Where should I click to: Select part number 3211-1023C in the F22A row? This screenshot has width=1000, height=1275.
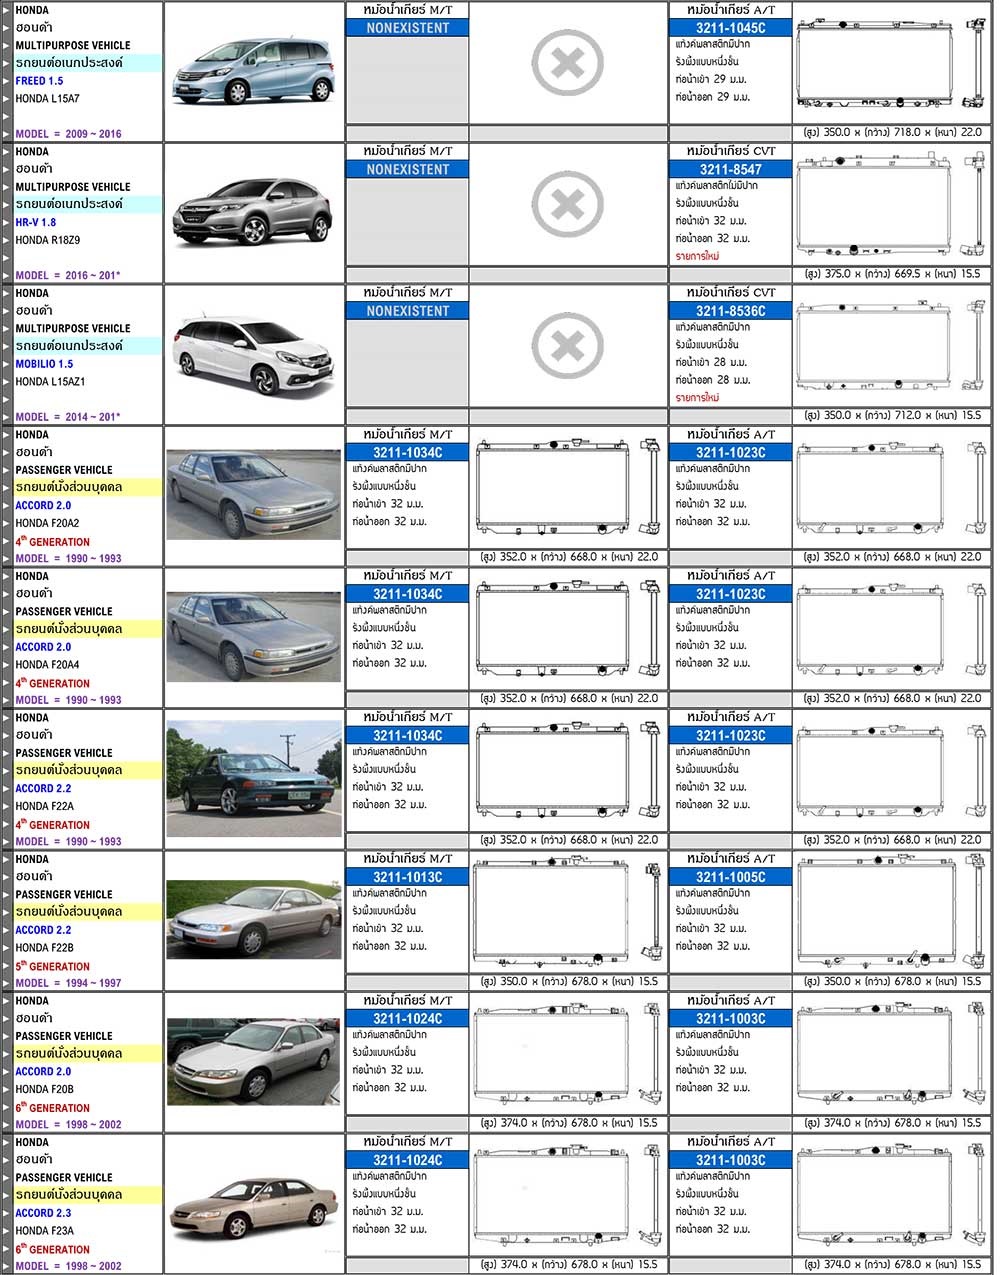pos(731,736)
